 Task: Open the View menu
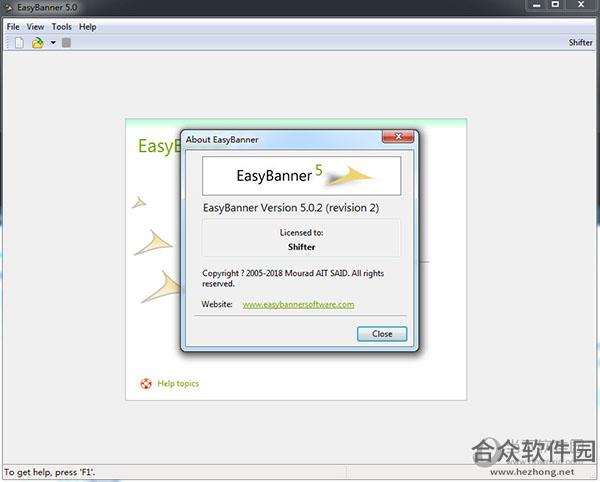pyautogui.click(x=35, y=27)
